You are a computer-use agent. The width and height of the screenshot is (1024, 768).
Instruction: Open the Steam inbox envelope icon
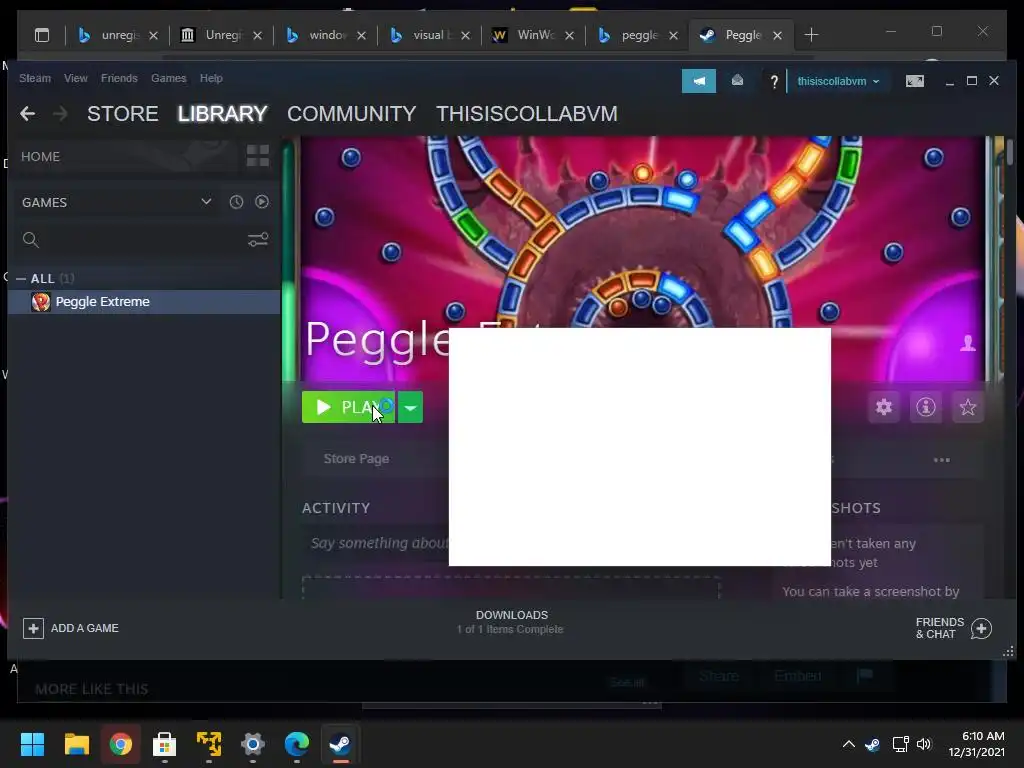[737, 80]
